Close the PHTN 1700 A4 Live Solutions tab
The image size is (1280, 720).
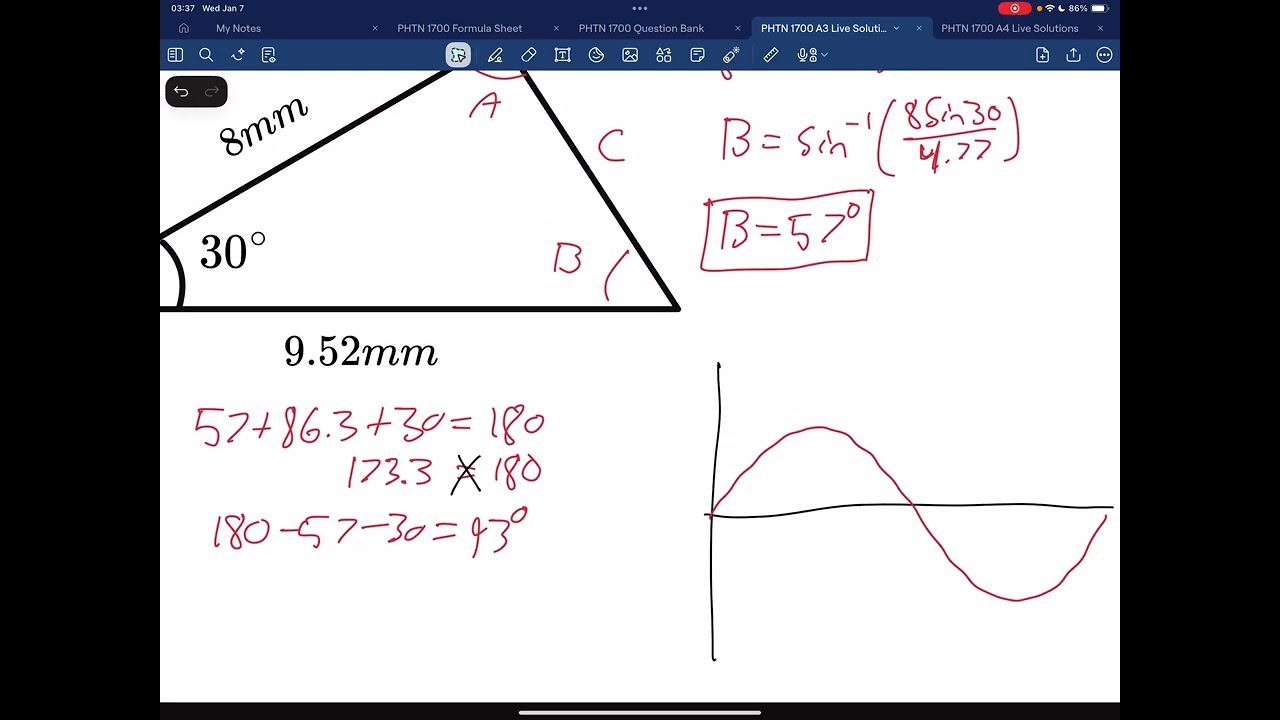point(1100,28)
